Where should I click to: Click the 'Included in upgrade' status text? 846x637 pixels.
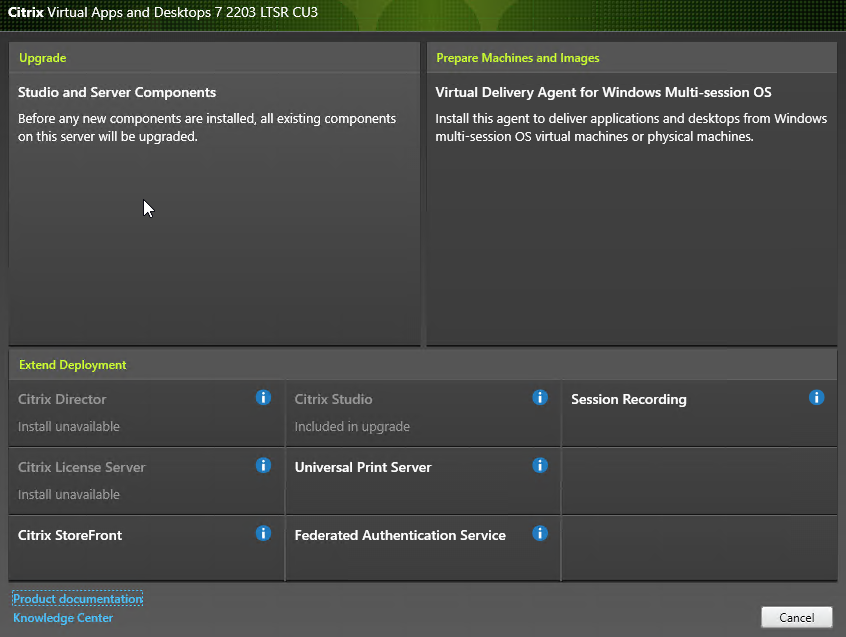[352, 426]
